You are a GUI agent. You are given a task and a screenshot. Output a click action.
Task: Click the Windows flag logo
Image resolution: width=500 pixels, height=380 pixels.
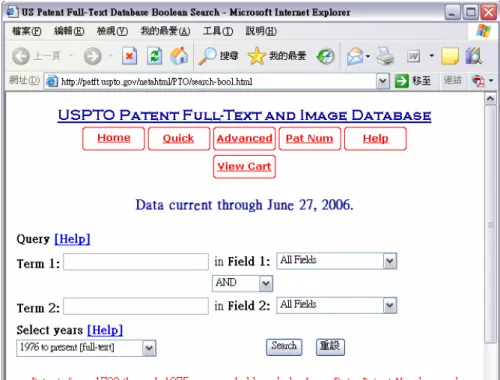pos(483,31)
